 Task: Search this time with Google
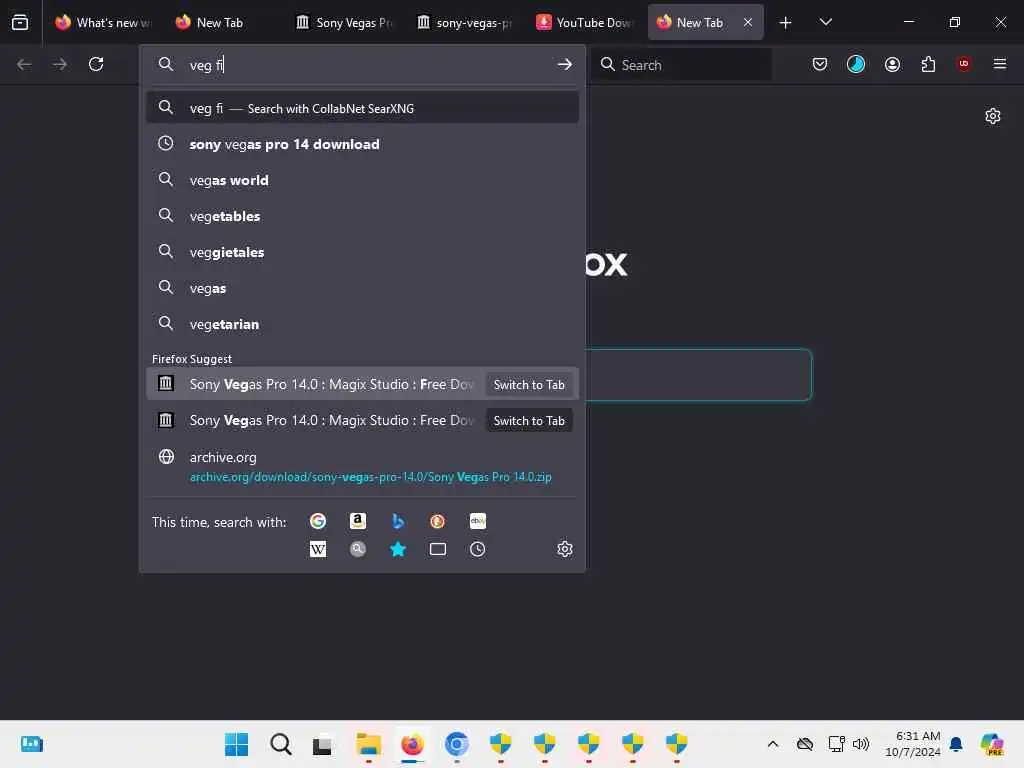point(318,521)
